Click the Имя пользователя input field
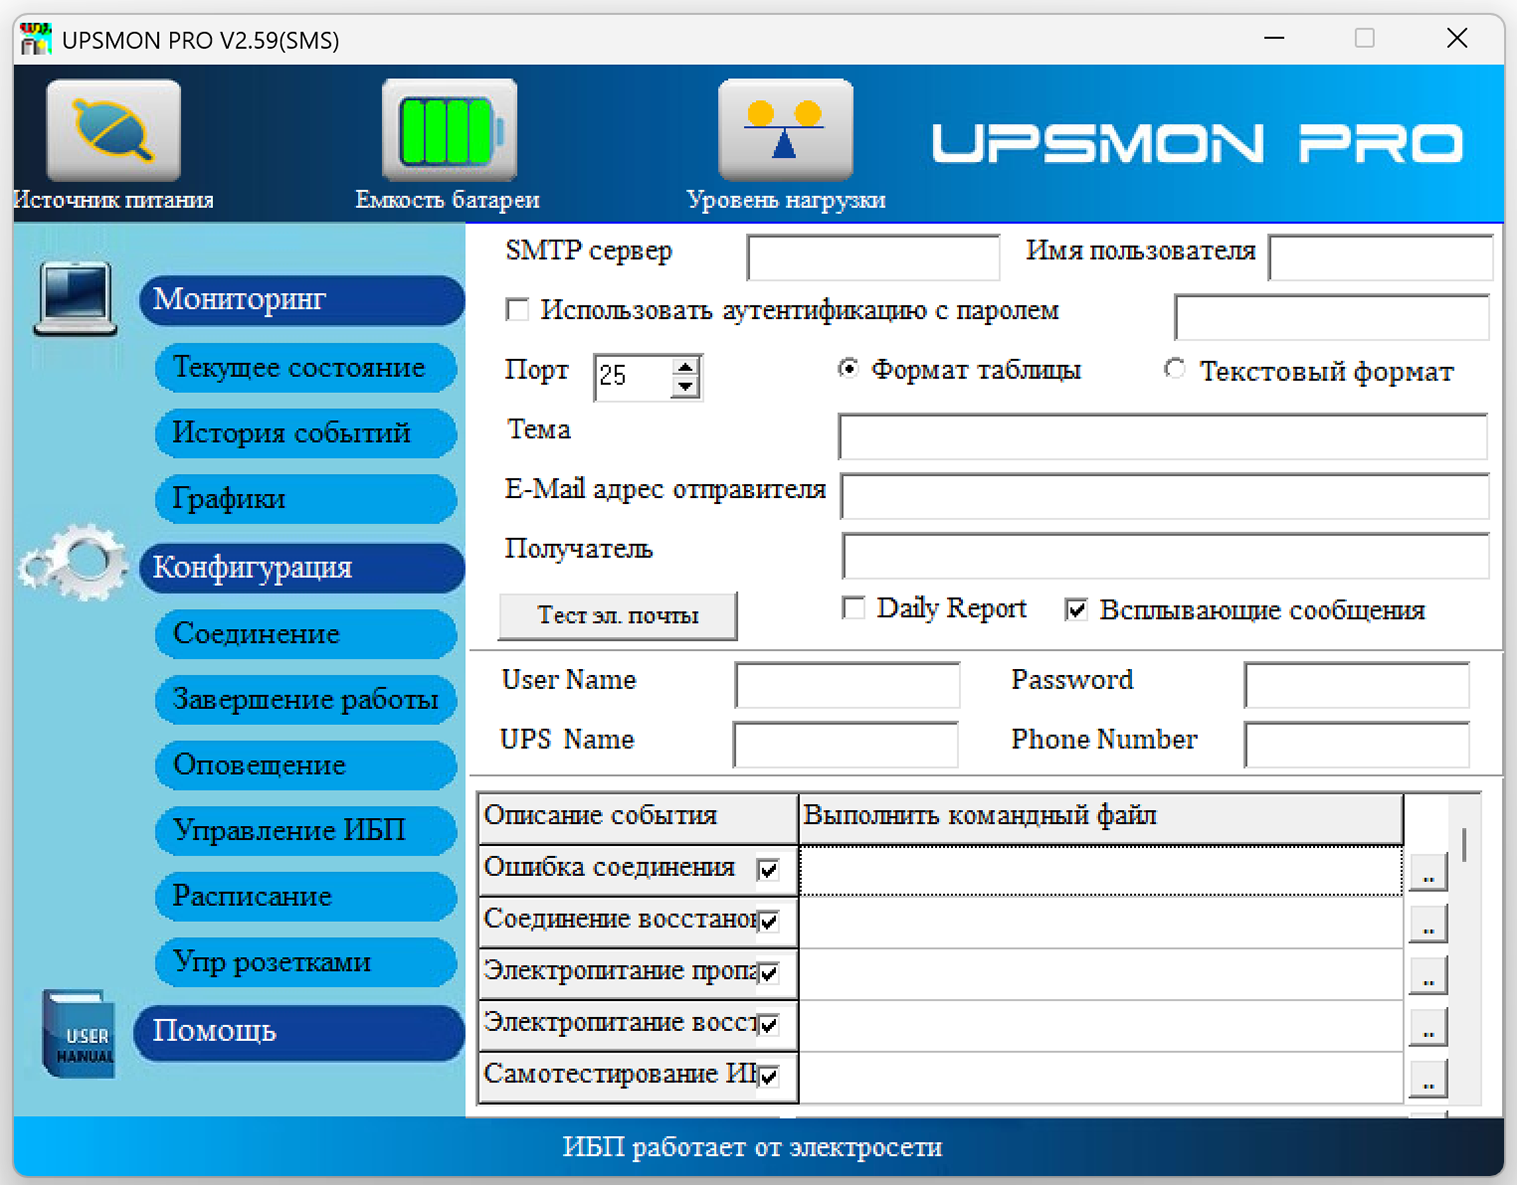 [x=1381, y=257]
